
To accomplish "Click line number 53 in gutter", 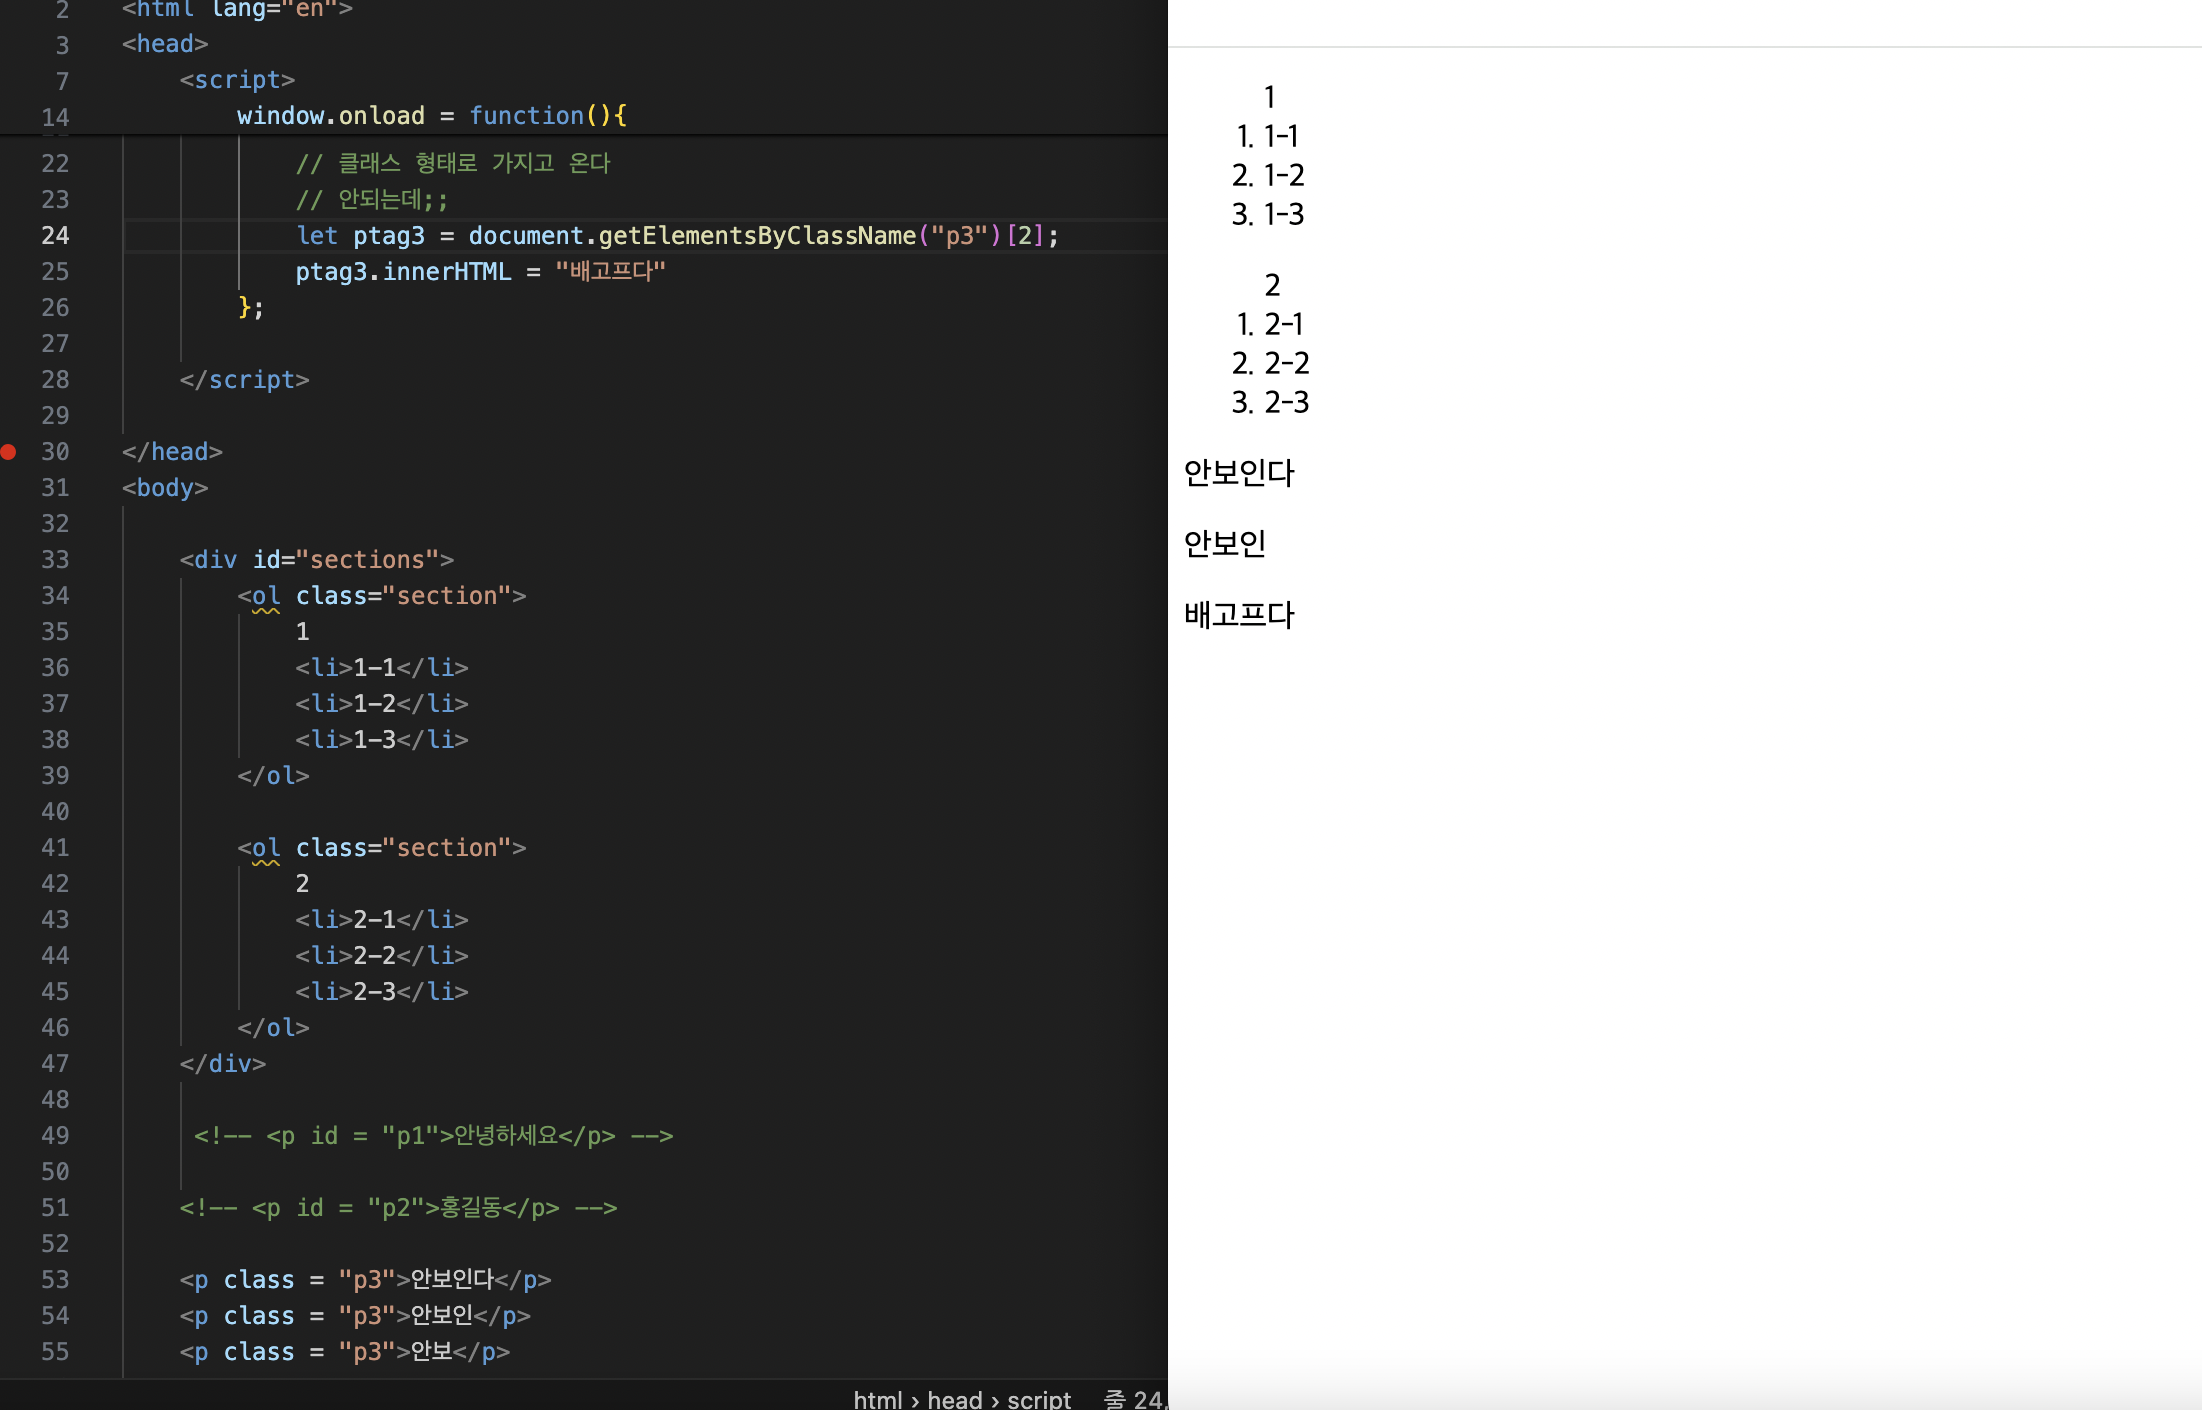I will (55, 1280).
